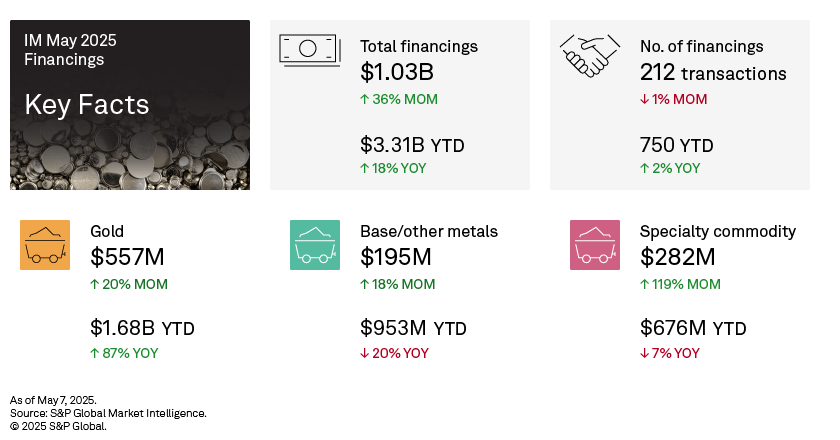Select the orange Gold mine cart icon
Image resolution: width=840 pixels, height=440 pixels.
(x=45, y=245)
